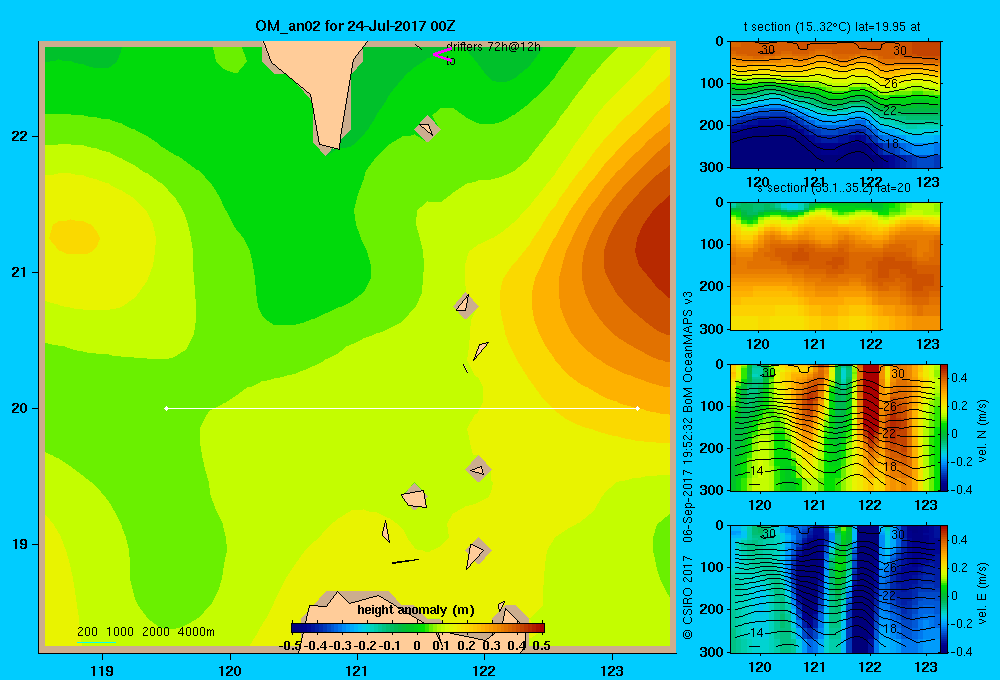This screenshot has width=1000, height=680.
Task: Click latitude label 20 on main map
Action: pyautogui.click(x=20, y=408)
